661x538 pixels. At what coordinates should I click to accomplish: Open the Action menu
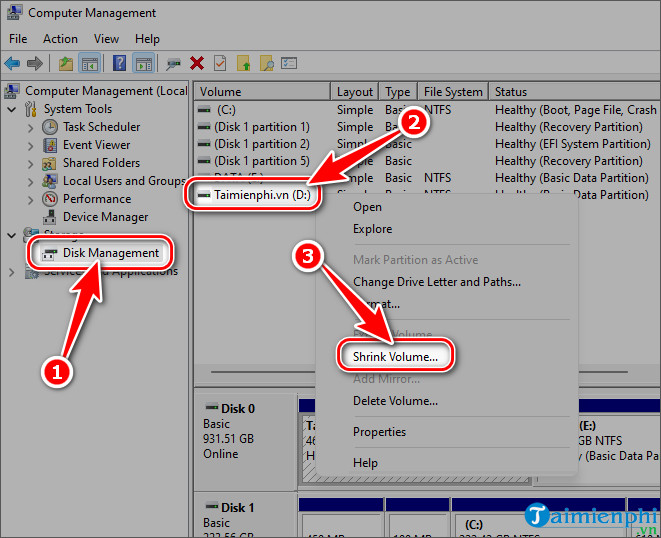(x=60, y=39)
